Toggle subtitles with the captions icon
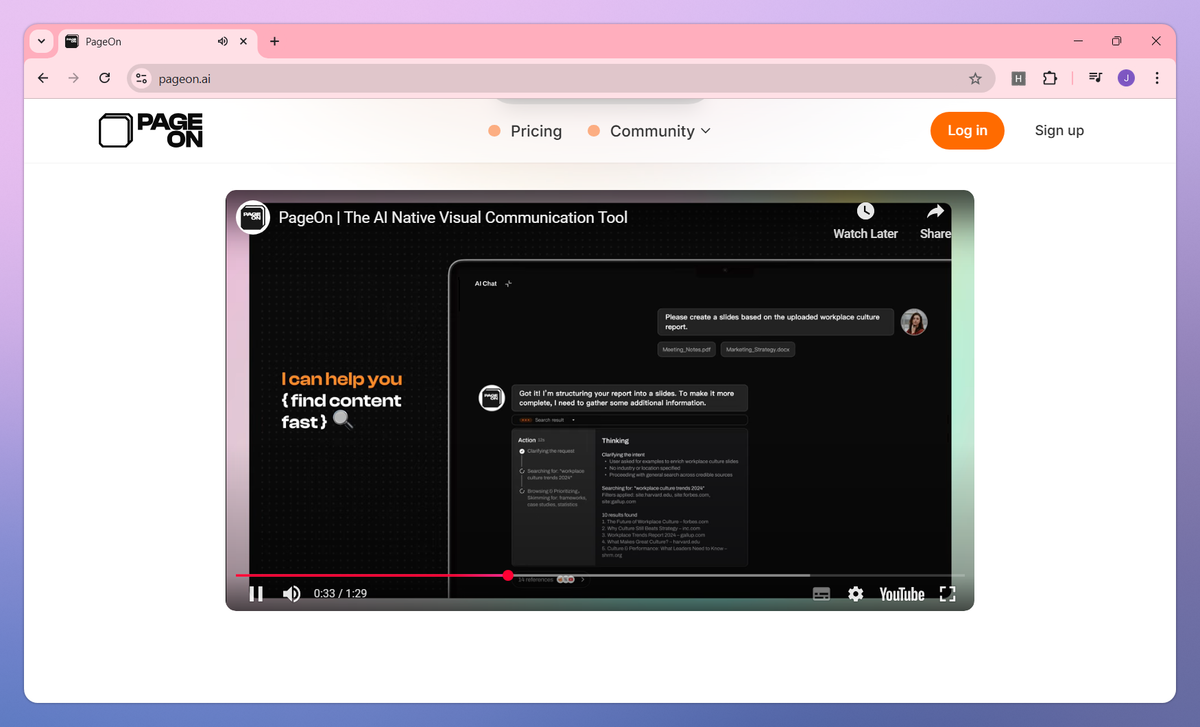Image resolution: width=1200 pixels, height=727 pixels. pyautogui.click(x=821, y=593)
